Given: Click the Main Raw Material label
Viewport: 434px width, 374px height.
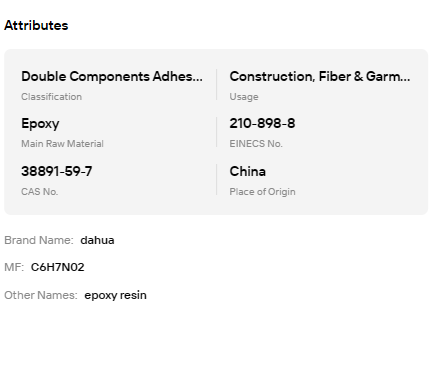Looking at the screenshot, I should tap(62, 144).
